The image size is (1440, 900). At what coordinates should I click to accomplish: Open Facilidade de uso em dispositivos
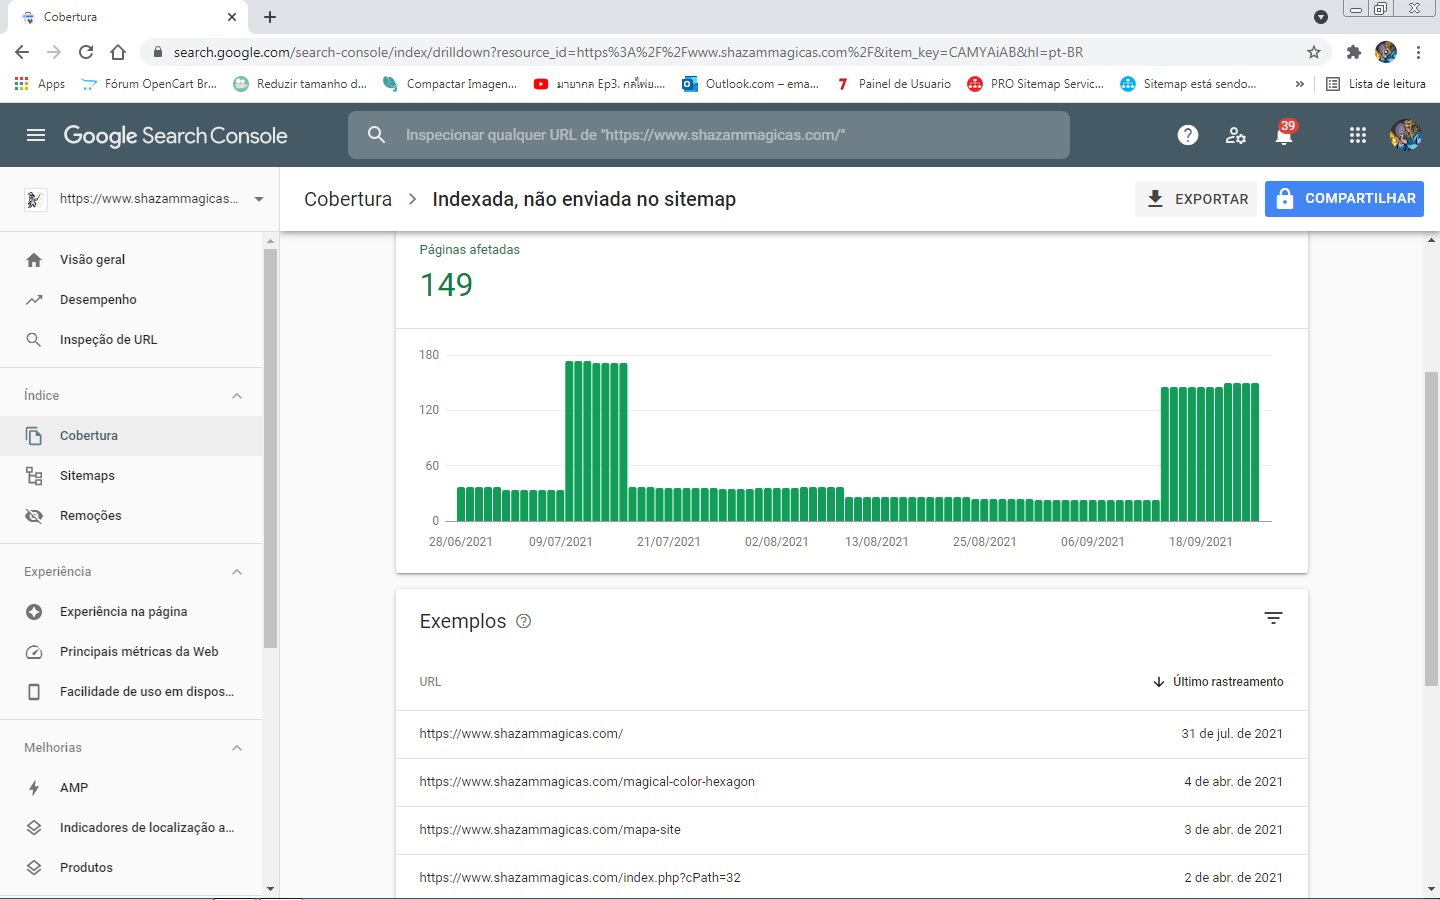pos(131,692)
